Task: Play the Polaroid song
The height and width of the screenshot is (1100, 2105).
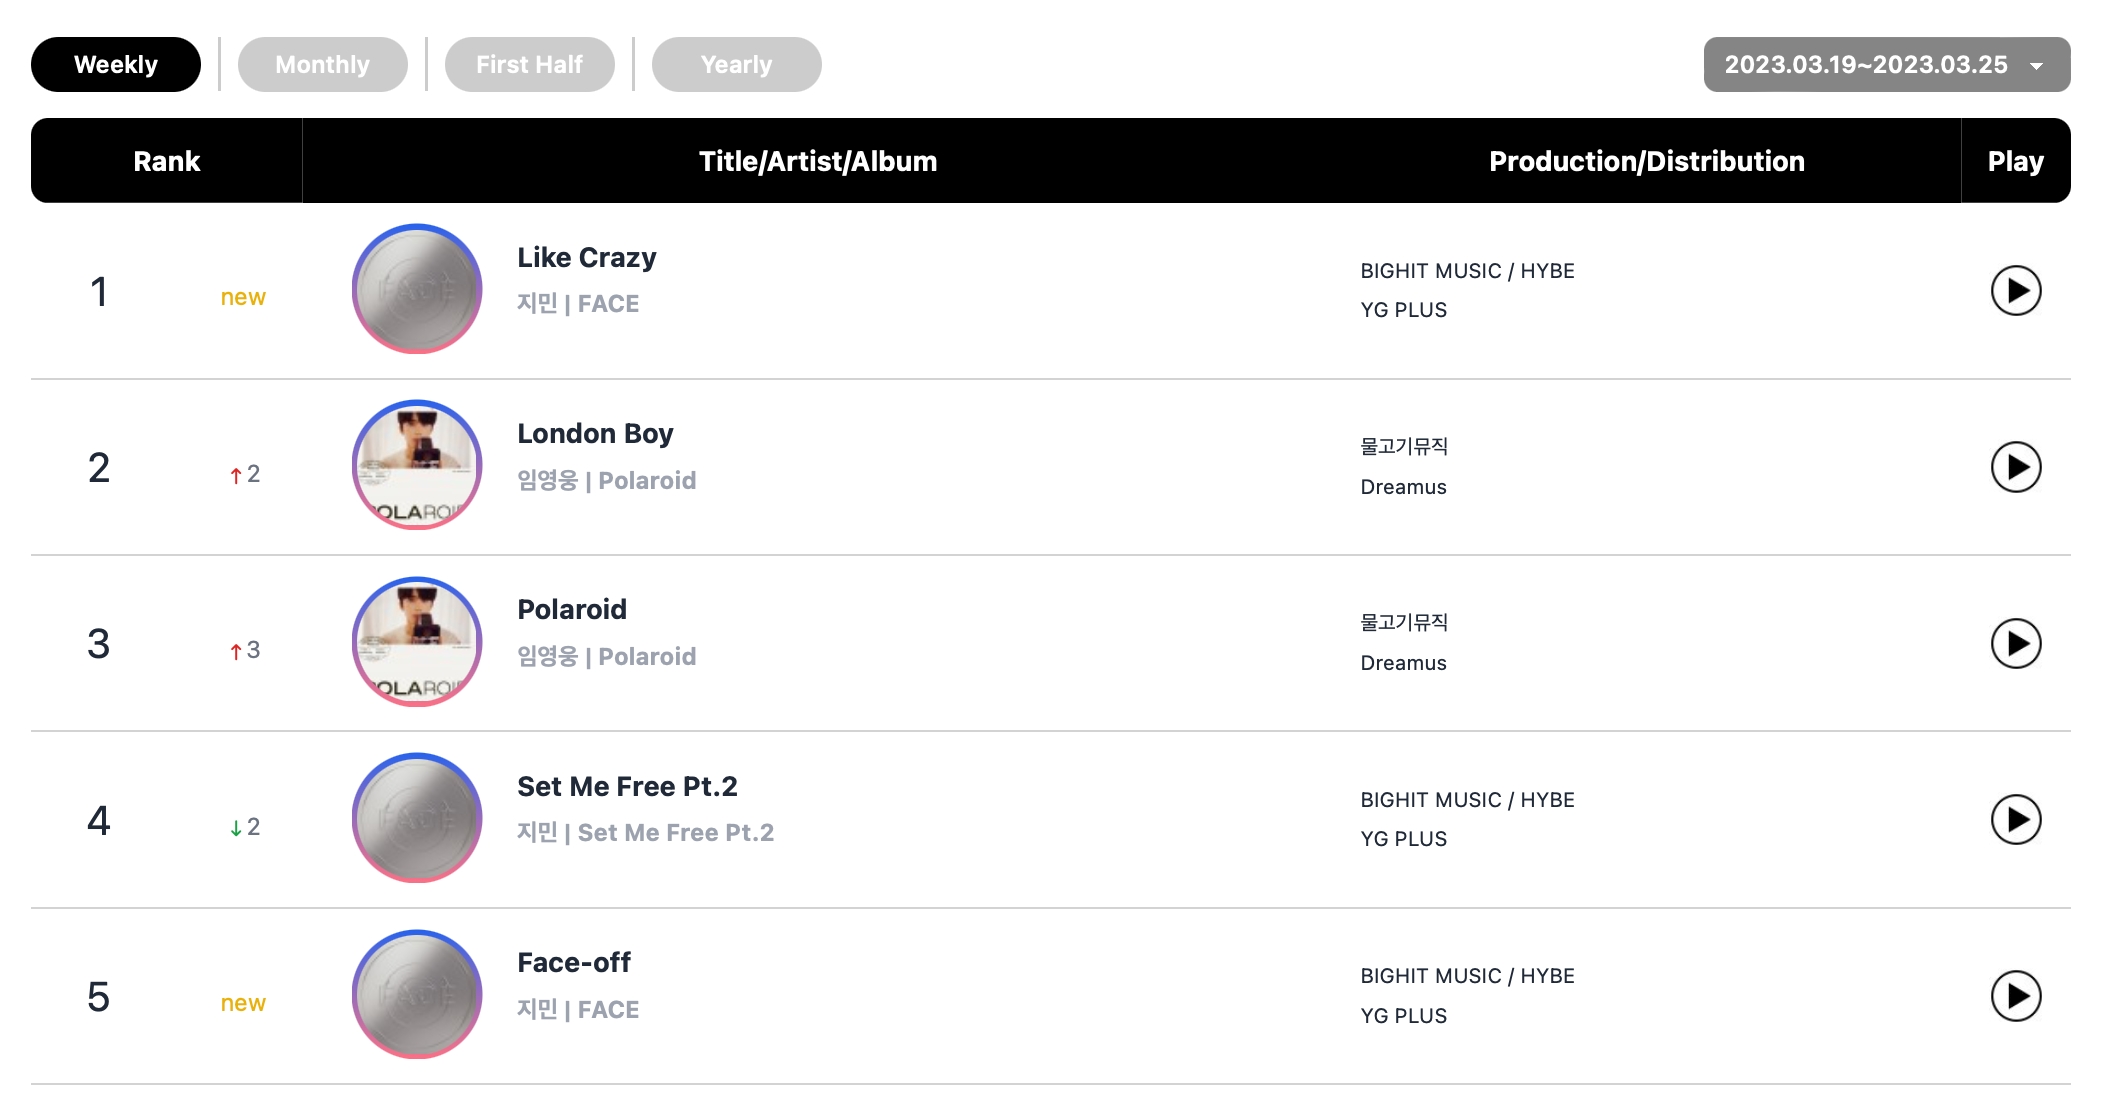Action: pyautogui.click(x=2015, y=643)
